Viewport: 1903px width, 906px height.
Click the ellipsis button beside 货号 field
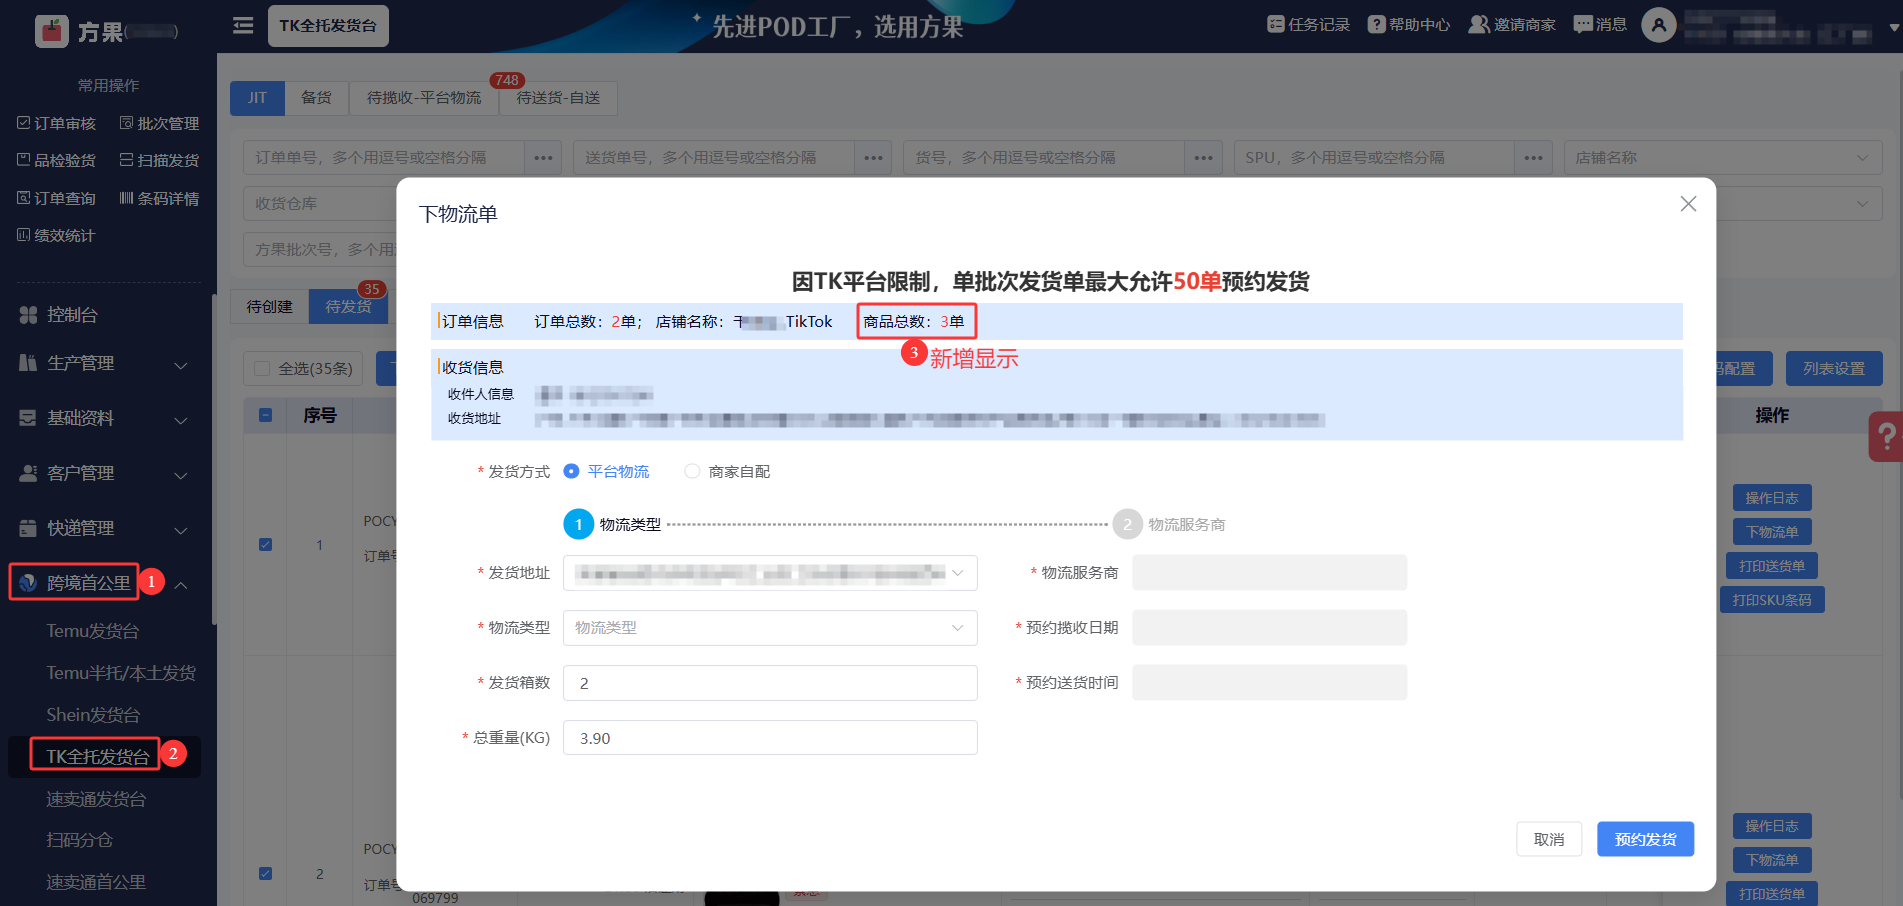click(x=1203, y=158)
